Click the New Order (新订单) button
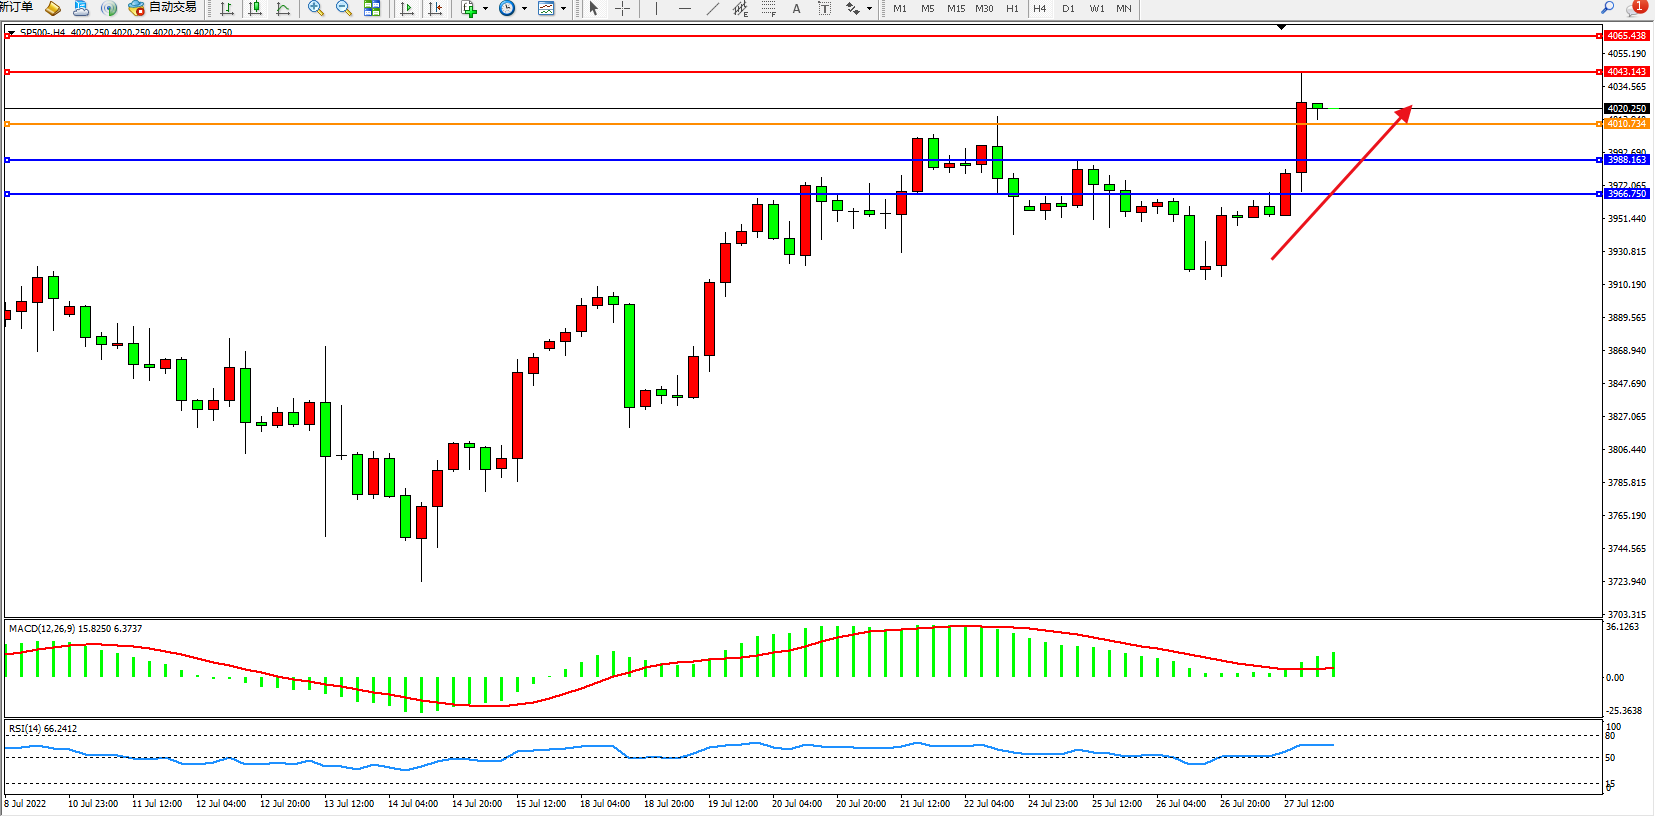This screenshot has width=1655, height=817. click(x=16, y=8)
